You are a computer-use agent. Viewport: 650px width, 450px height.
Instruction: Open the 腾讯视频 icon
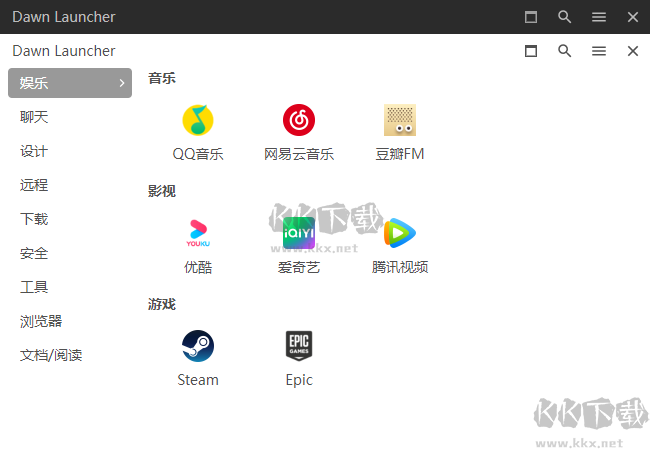point(400,233)
